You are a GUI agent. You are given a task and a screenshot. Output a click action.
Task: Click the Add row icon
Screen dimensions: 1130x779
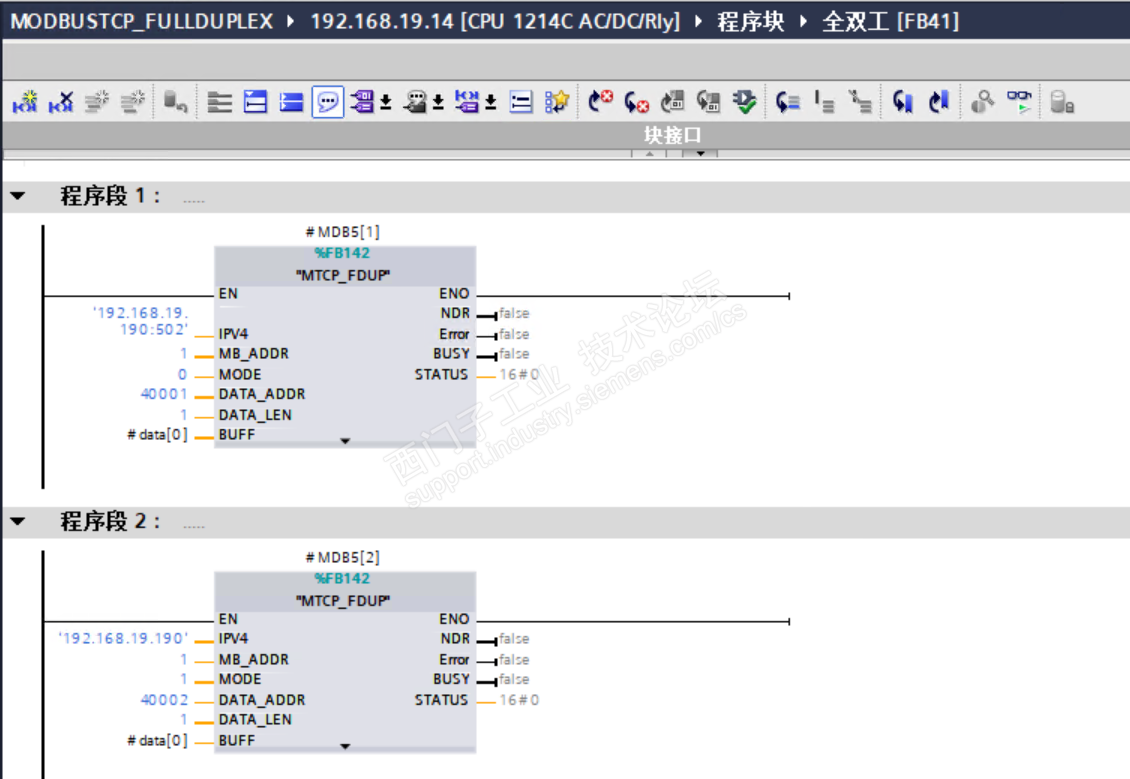pyautogui.click(x=133, y=102)
